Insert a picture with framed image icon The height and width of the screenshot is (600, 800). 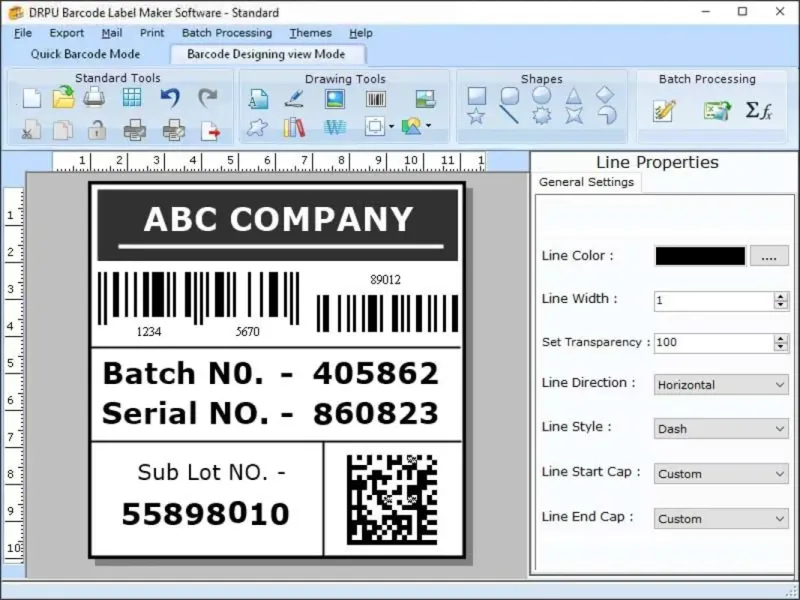coord(335,98)
